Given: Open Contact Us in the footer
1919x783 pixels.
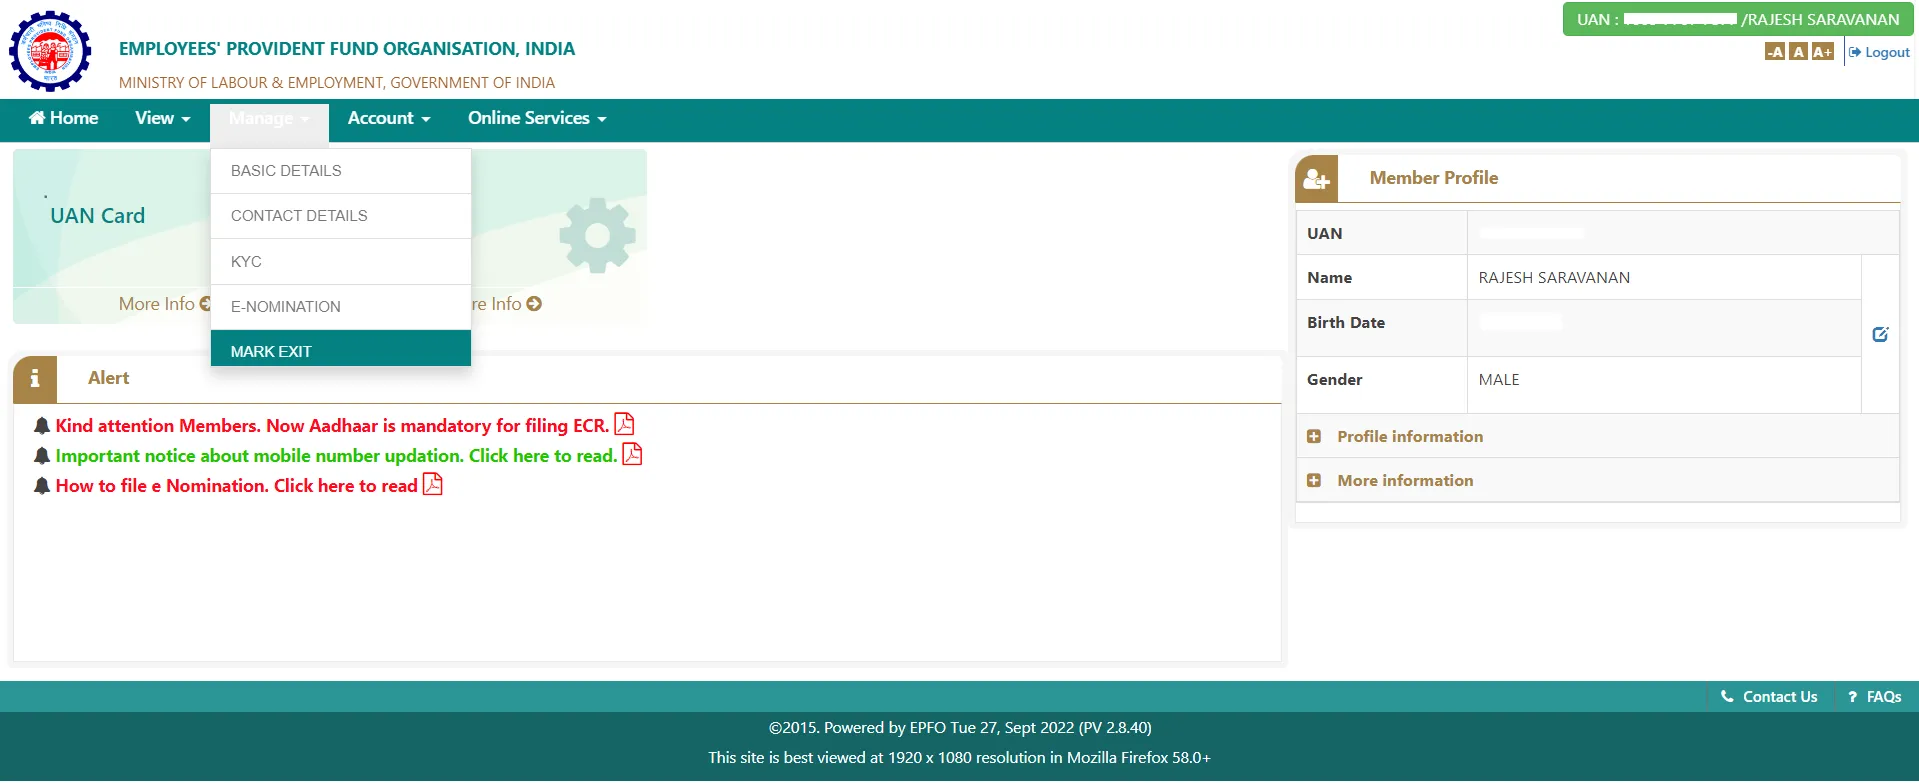Looking at the screenshot, I should tap(1769, 697).
